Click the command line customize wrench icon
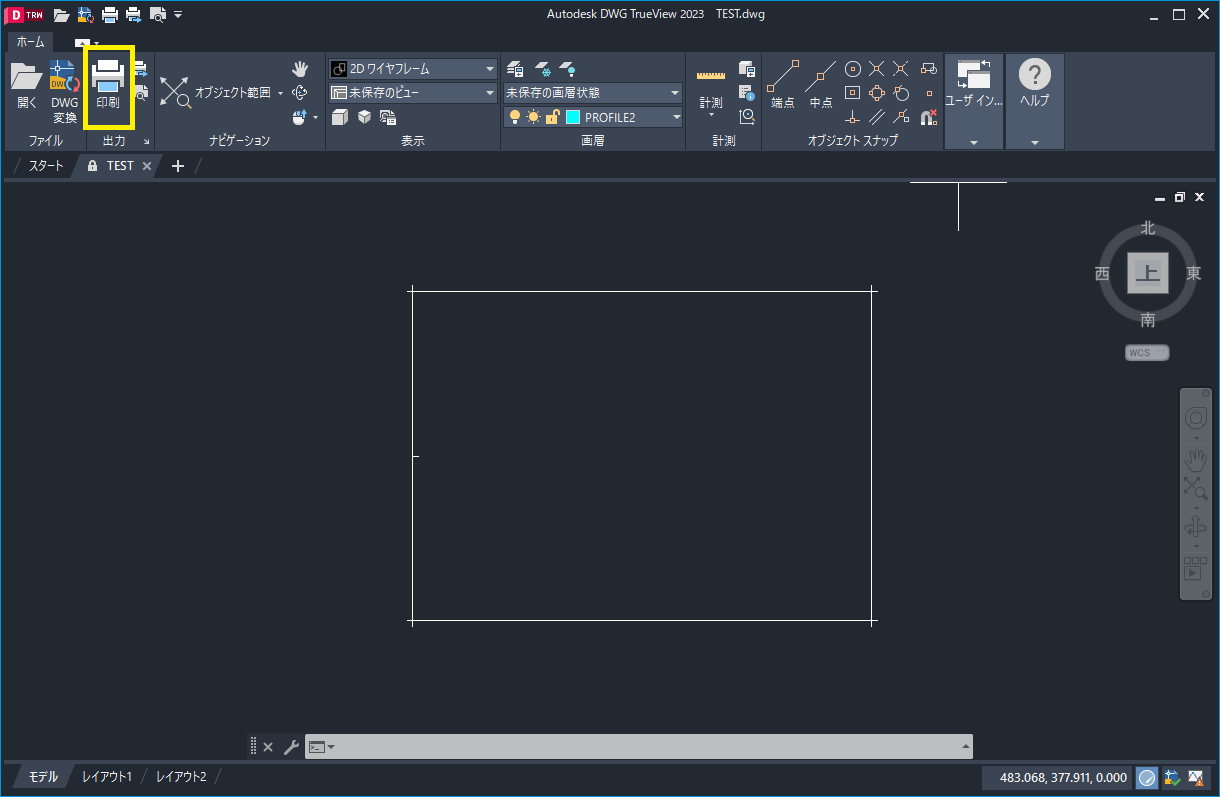1220x797 pixels. pos(291,747)
